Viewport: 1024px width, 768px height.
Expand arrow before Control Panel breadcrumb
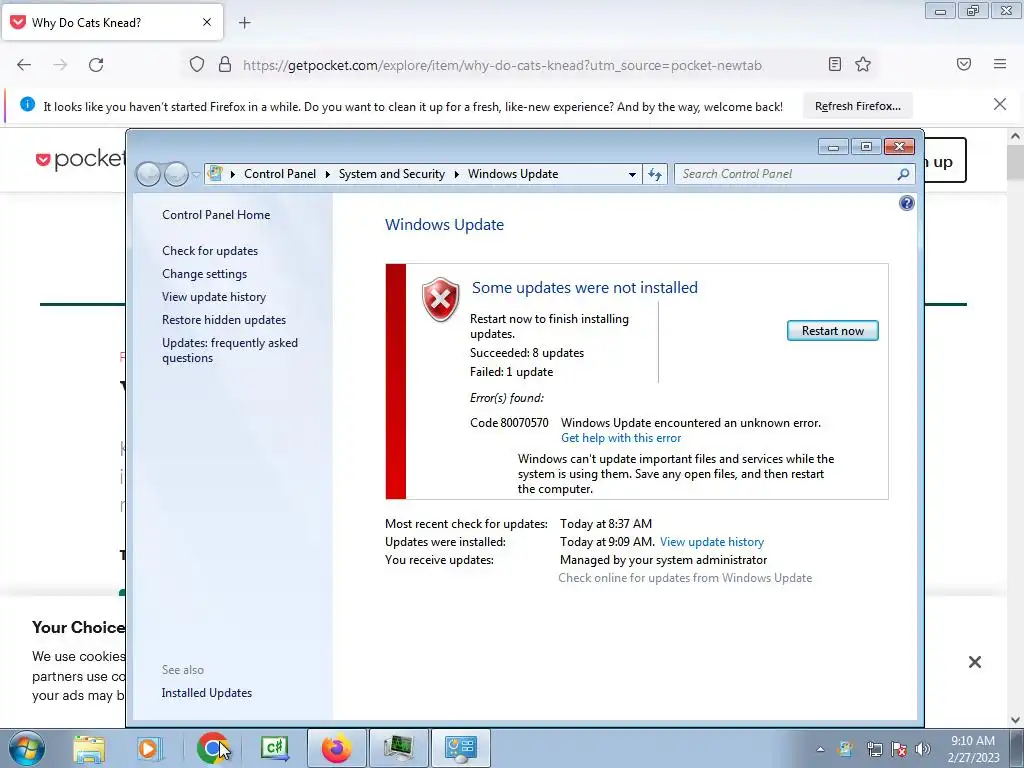232,174
